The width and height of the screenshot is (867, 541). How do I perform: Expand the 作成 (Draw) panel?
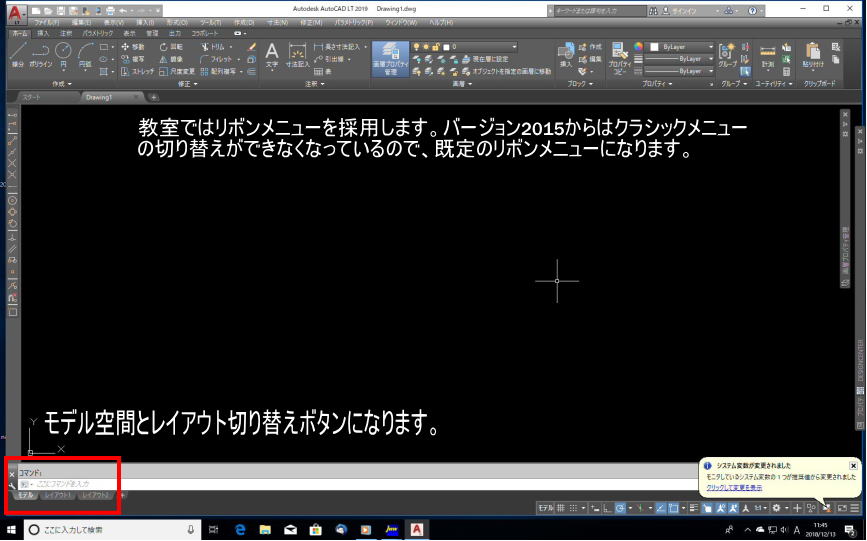(61, 84)
